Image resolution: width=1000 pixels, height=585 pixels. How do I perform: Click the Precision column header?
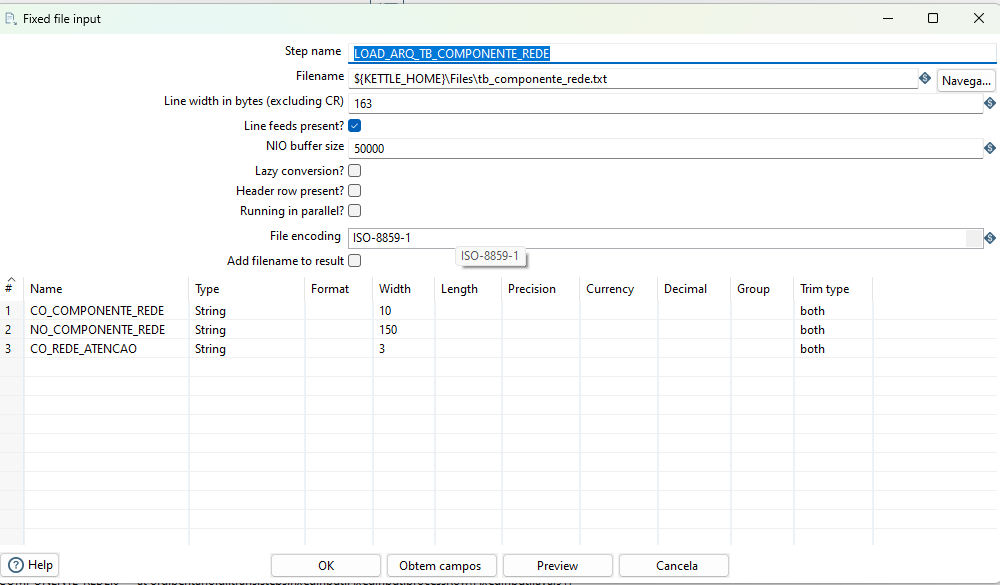pos(540,289)
